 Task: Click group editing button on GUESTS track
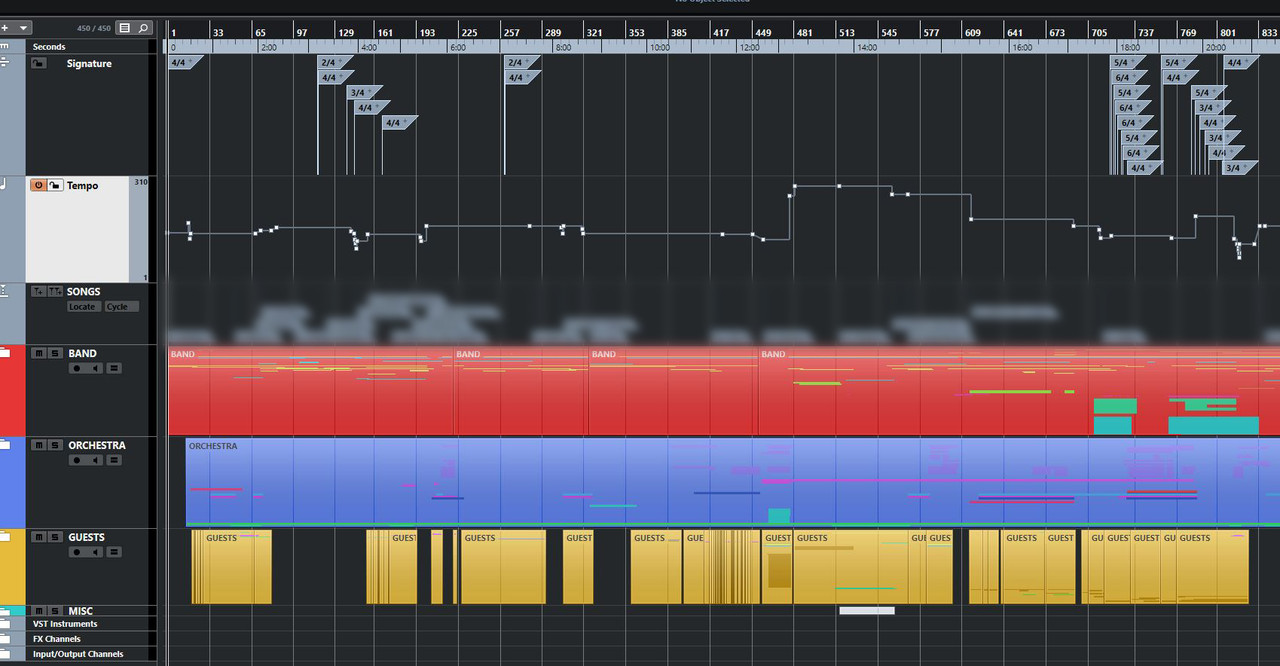pyautogui.click(x=114, y=552)
